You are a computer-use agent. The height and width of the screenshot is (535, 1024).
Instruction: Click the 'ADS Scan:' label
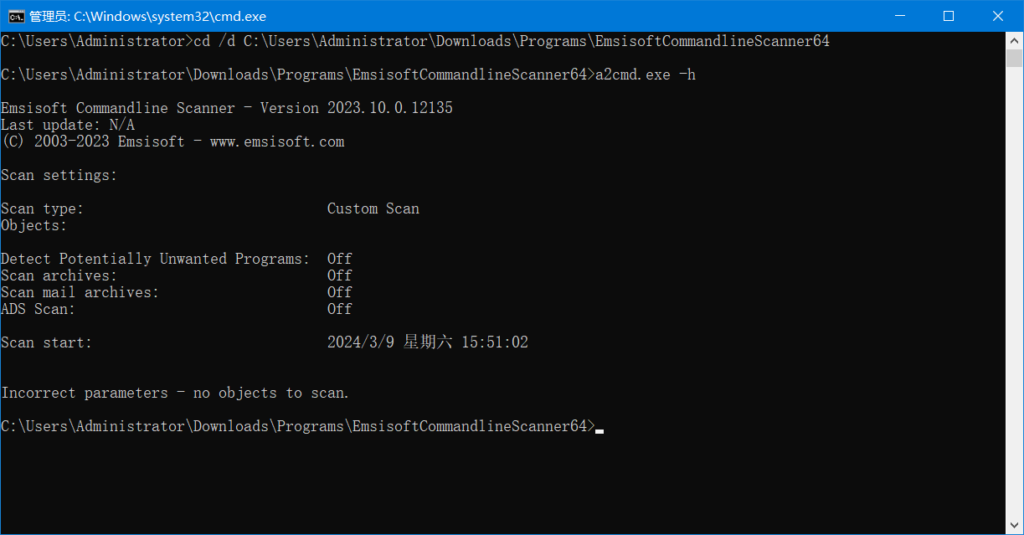(38, 309)
